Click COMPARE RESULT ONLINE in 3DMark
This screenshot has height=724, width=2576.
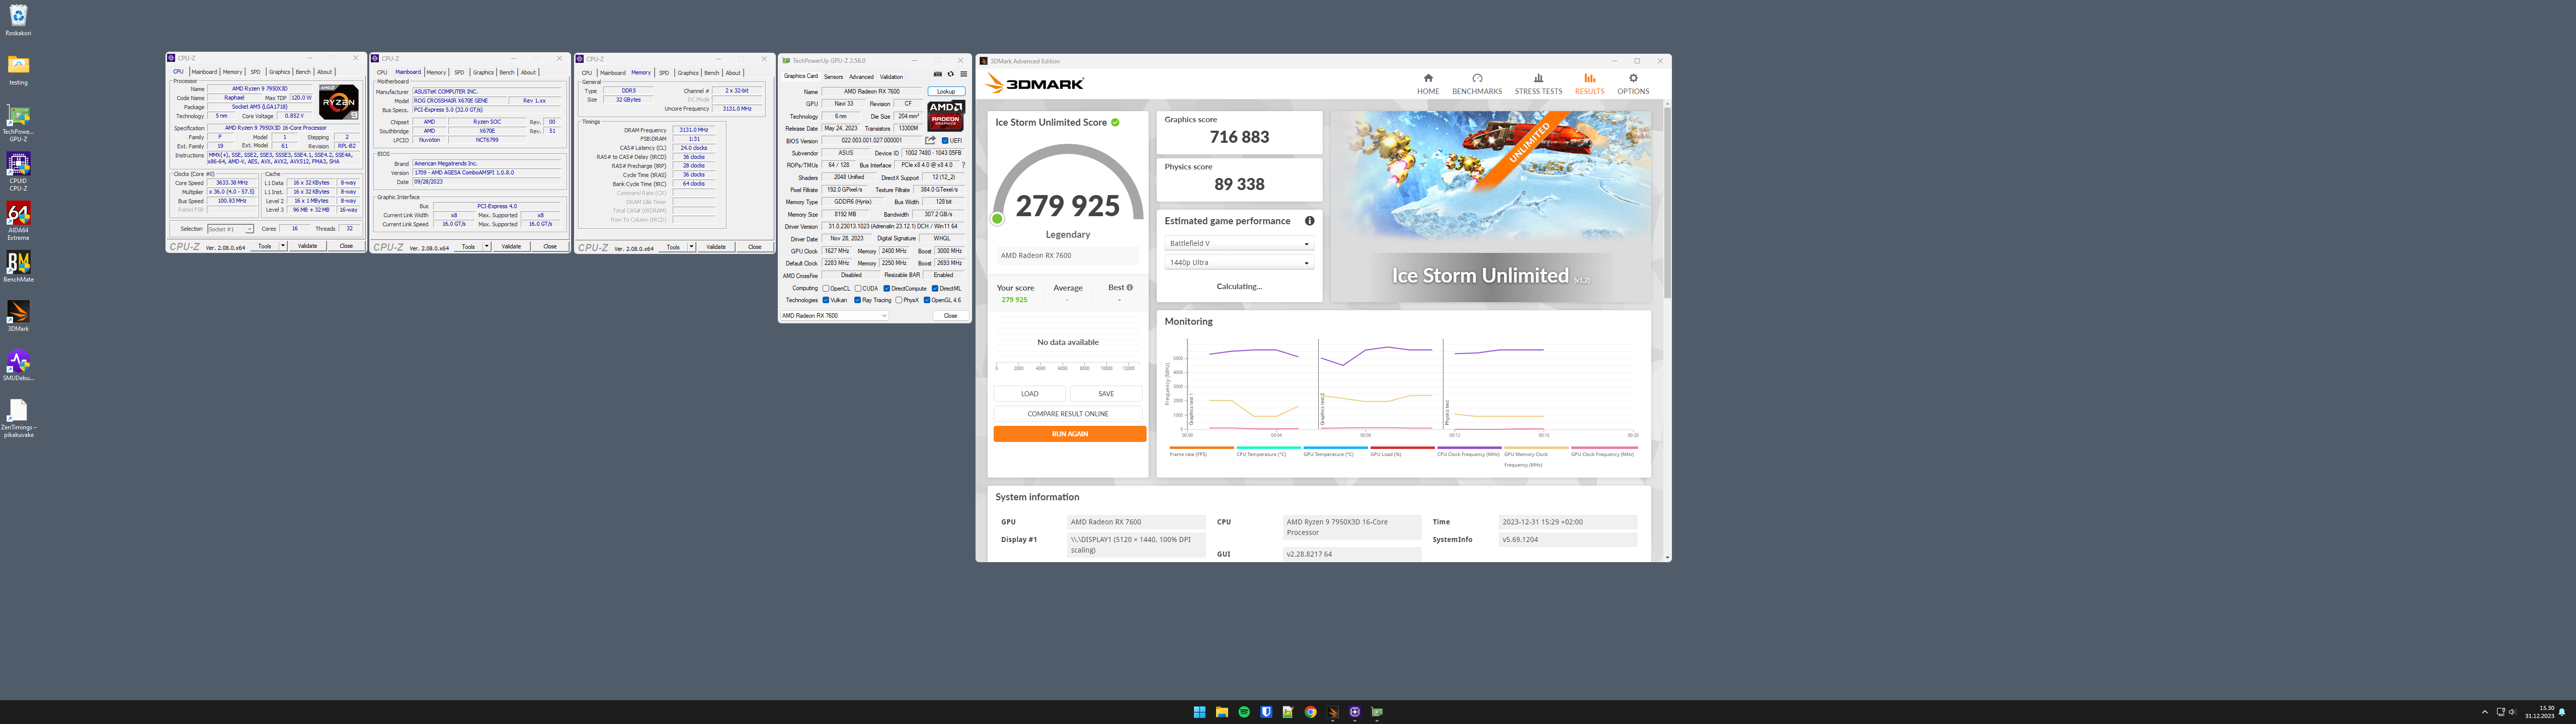coord(1068,414)
